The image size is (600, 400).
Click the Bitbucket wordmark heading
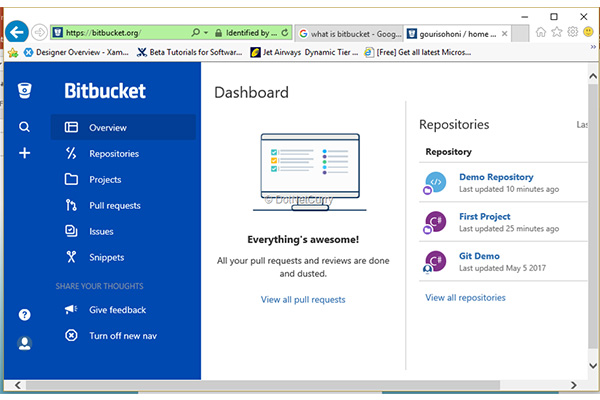(105, 91)
